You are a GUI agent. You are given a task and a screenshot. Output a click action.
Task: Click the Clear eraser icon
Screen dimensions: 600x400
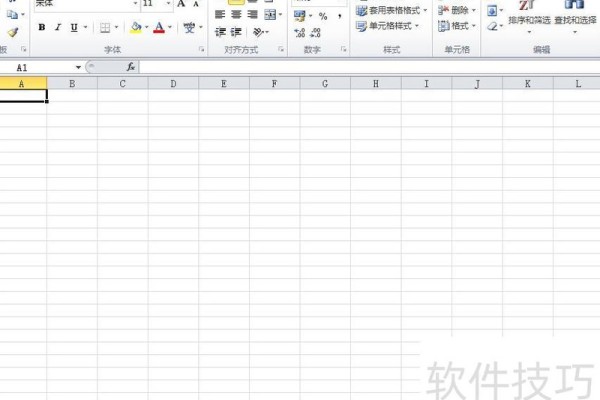pos(492,26)
